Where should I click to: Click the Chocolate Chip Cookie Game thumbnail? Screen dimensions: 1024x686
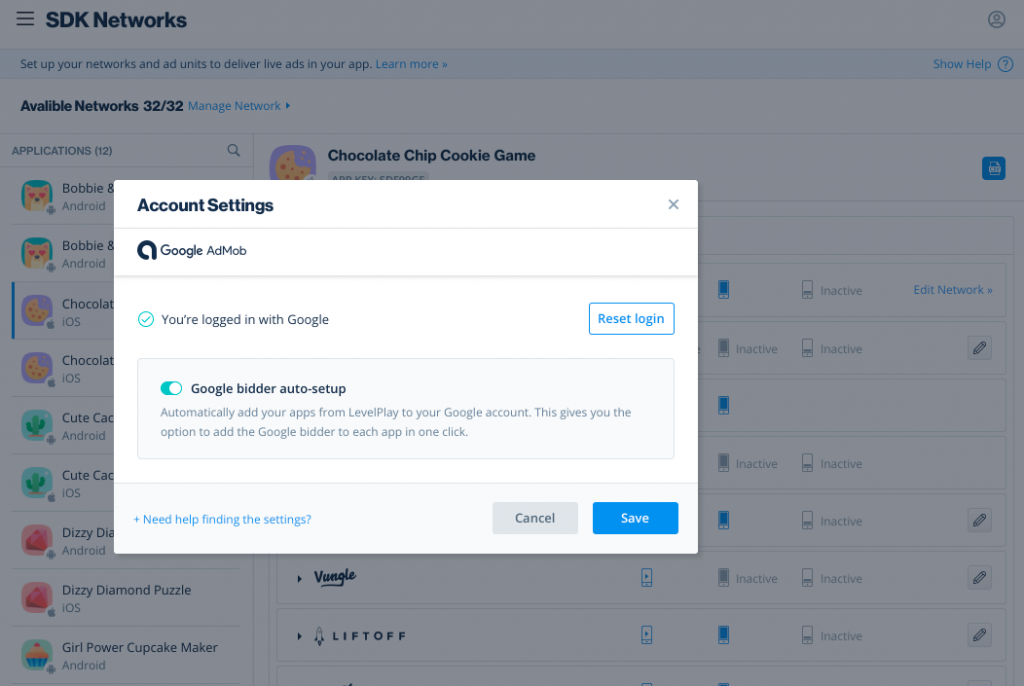[x=292, y=162]
